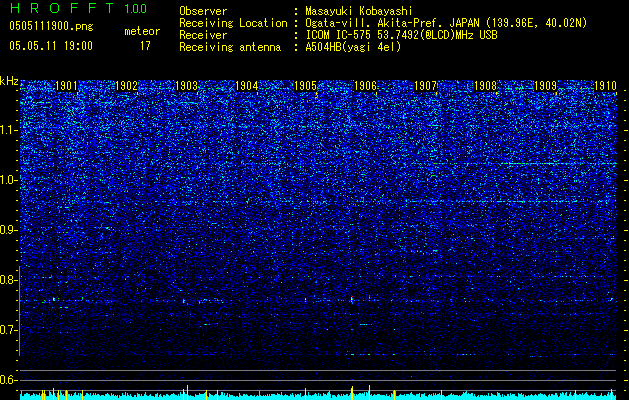Click the 0.6 frequency axis label
This screenshot has height=400, width=629.
click(8, 380)
